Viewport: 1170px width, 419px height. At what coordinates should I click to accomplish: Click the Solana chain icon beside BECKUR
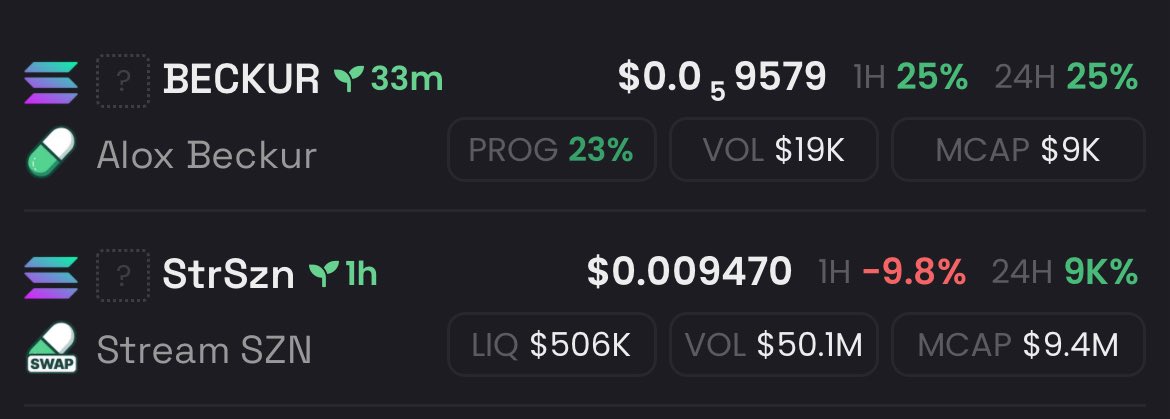click(51, 82)
